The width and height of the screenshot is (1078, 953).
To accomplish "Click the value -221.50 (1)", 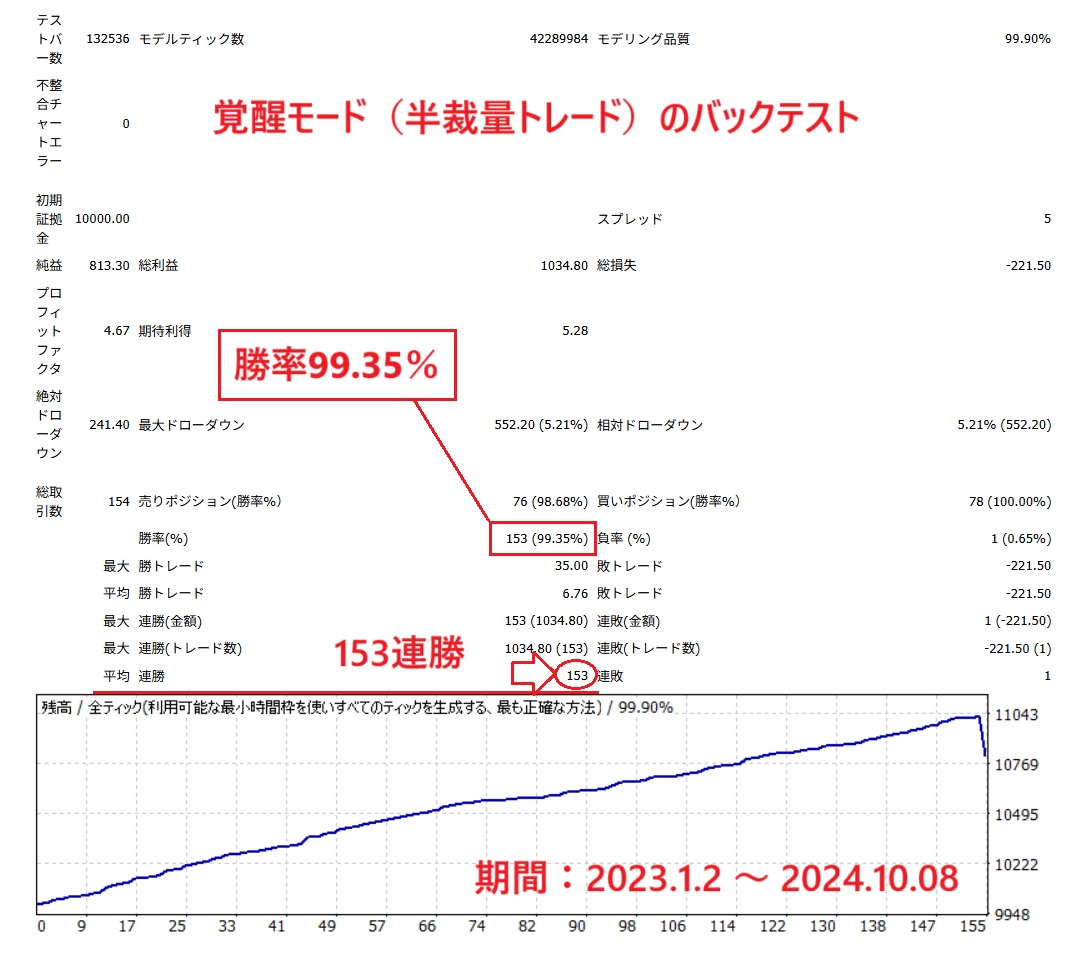I will tap(1018, 648).
